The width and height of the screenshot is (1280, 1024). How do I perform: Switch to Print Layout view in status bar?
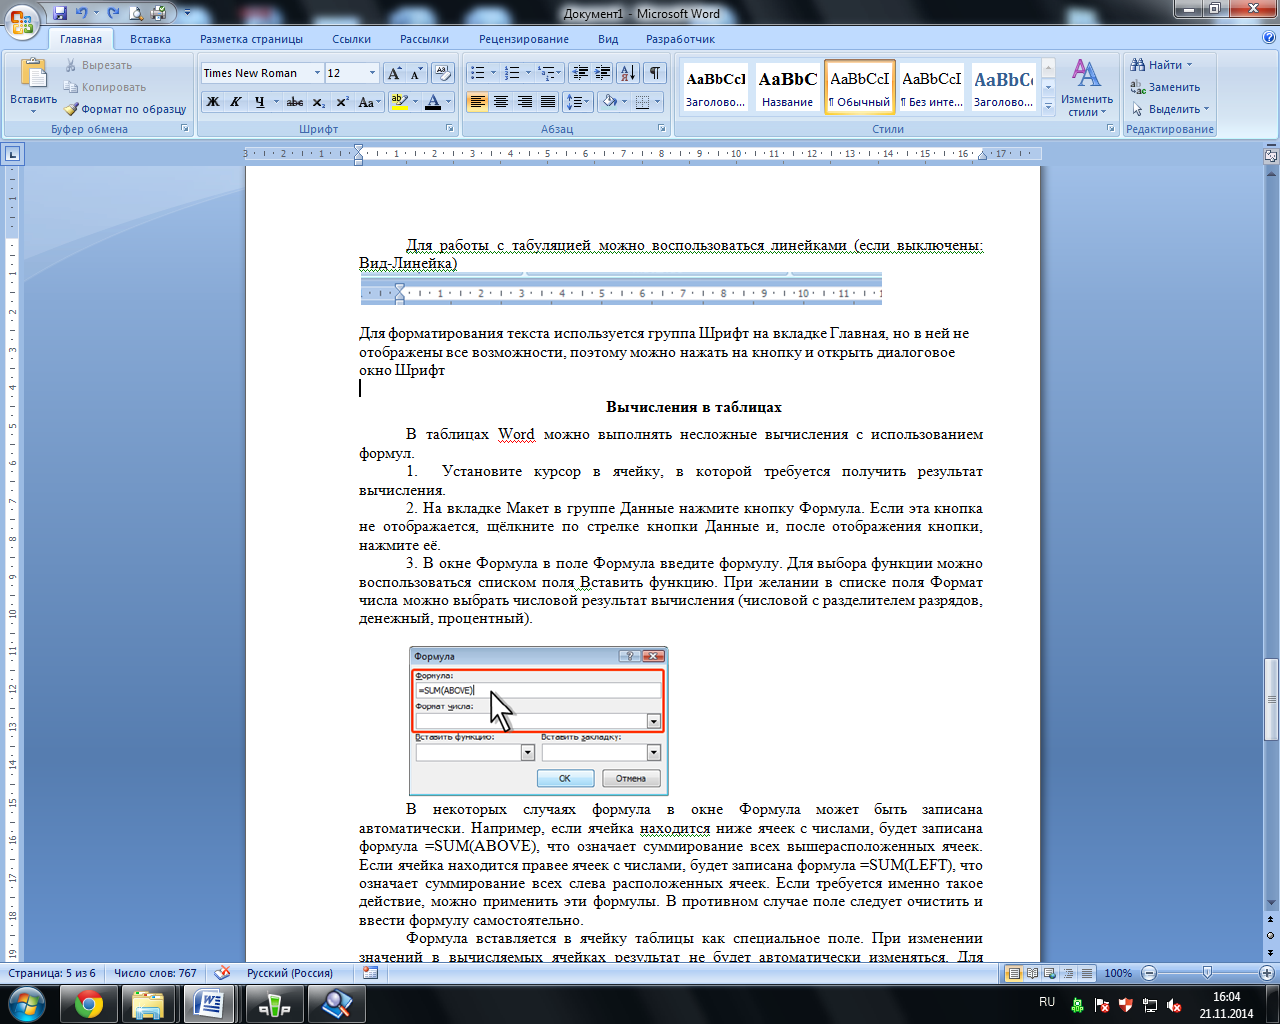coord(1015,973)
